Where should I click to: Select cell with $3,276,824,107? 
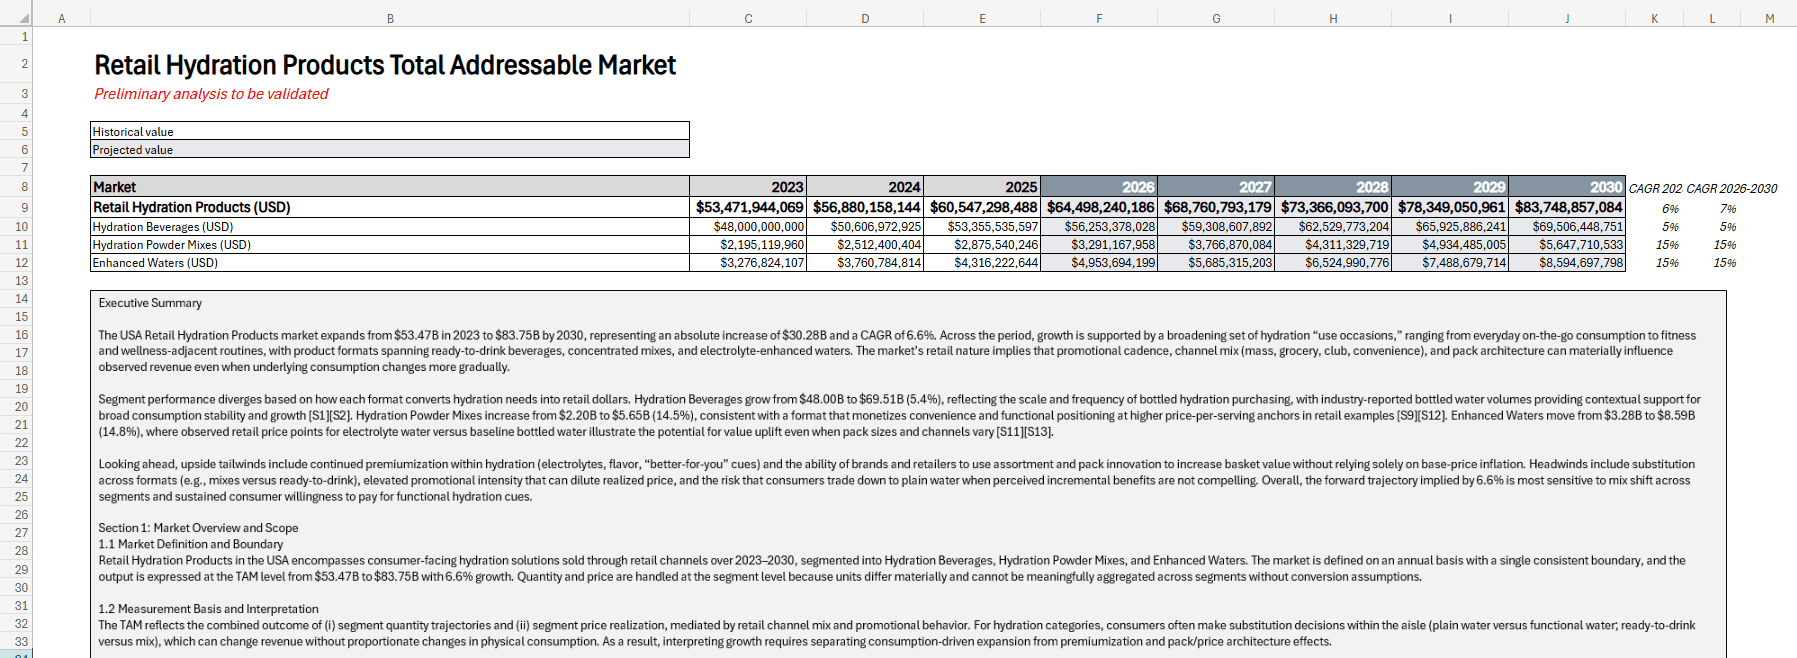point(748,263)
